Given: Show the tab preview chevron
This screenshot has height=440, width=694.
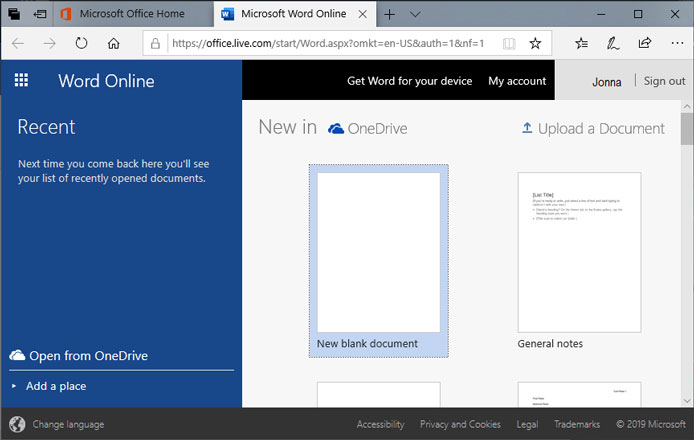Looking at the screenshot, I should point(415,15).
